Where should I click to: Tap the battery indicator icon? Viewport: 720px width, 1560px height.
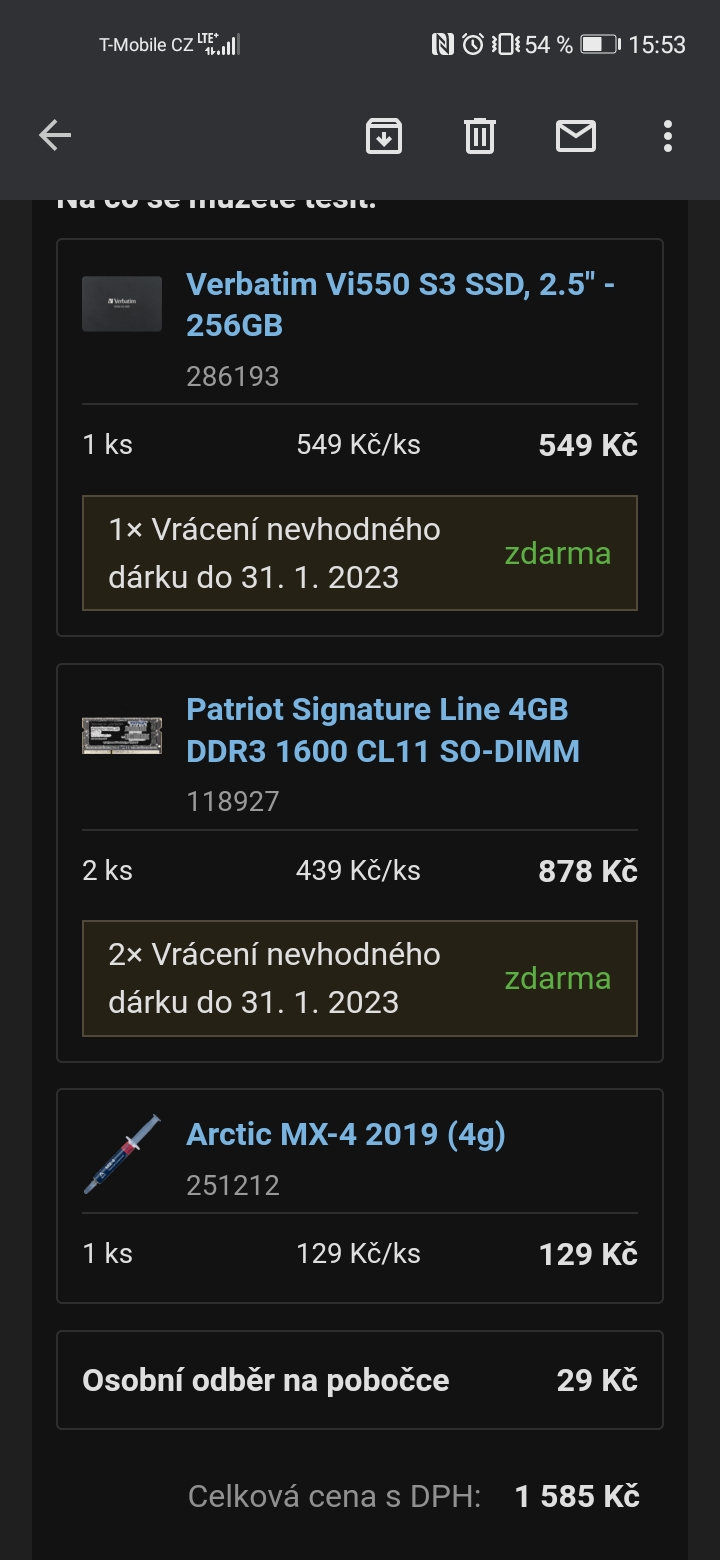coord(600,44)
